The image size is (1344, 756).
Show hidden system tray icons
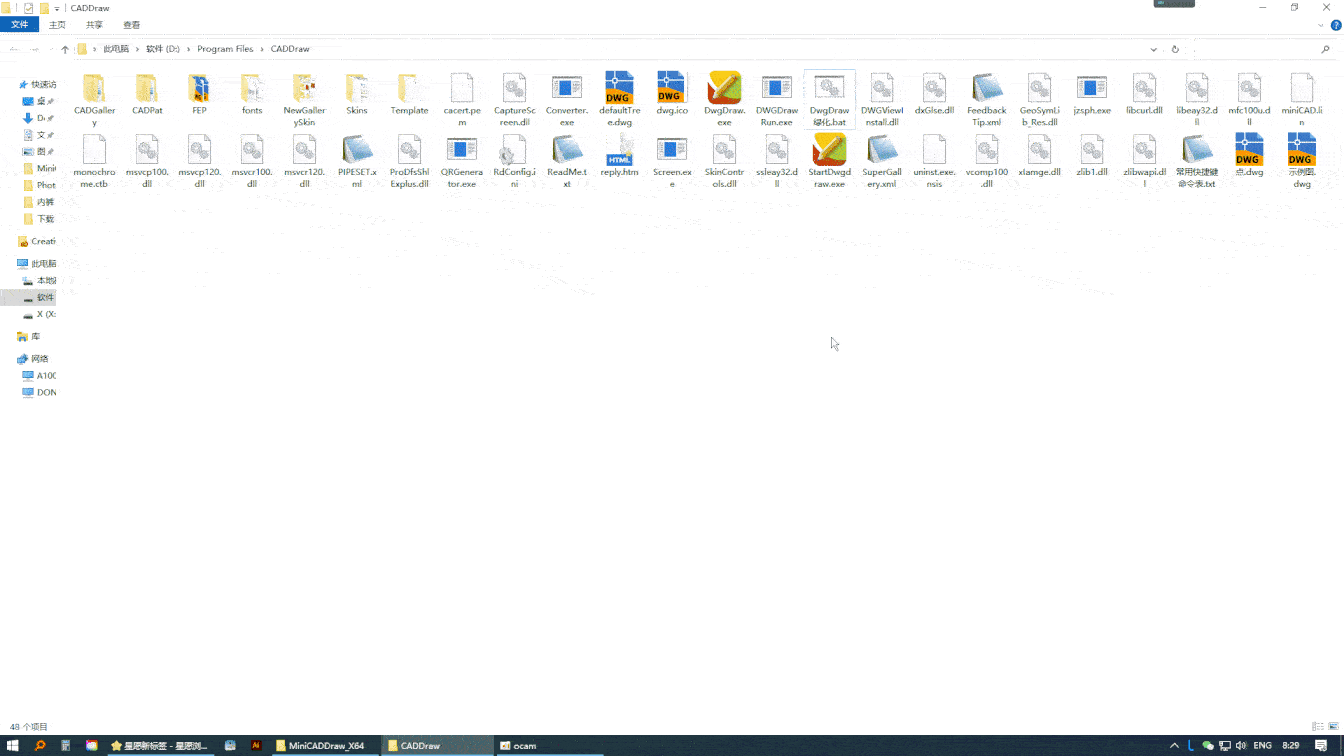[x=1175, y=746]
